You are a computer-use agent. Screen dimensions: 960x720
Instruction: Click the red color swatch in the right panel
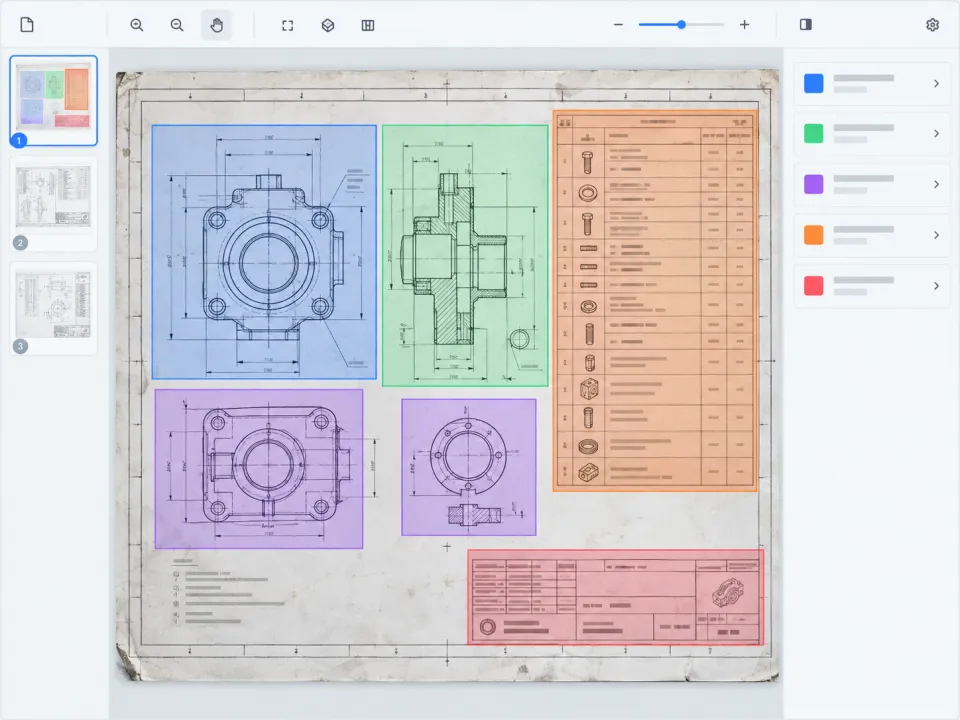click(x=814, y=286)
